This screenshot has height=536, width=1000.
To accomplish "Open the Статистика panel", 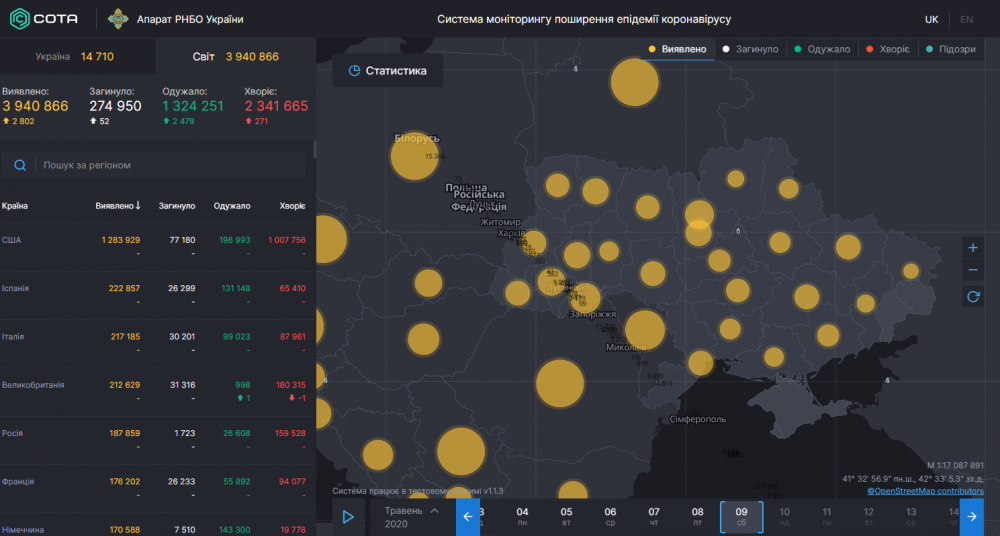I will [x=387, y=71].
